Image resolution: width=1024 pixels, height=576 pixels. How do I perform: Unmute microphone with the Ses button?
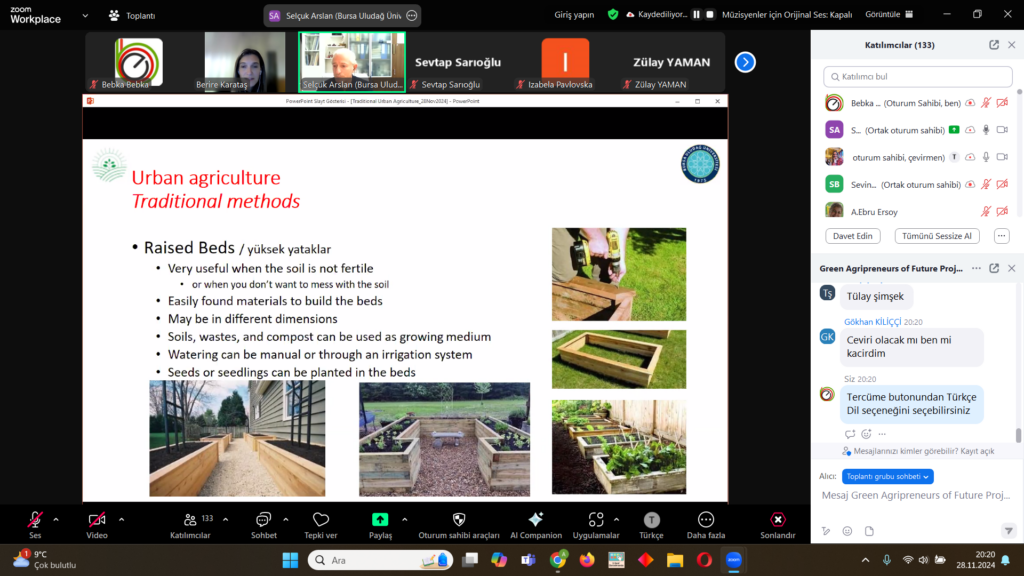(35, 519)
